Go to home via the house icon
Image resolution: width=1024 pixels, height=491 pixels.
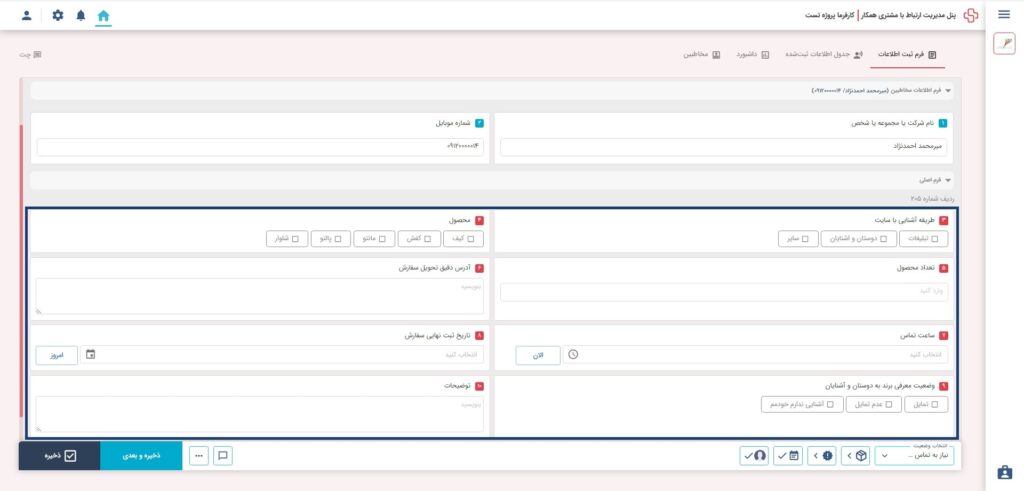(103, 16)
